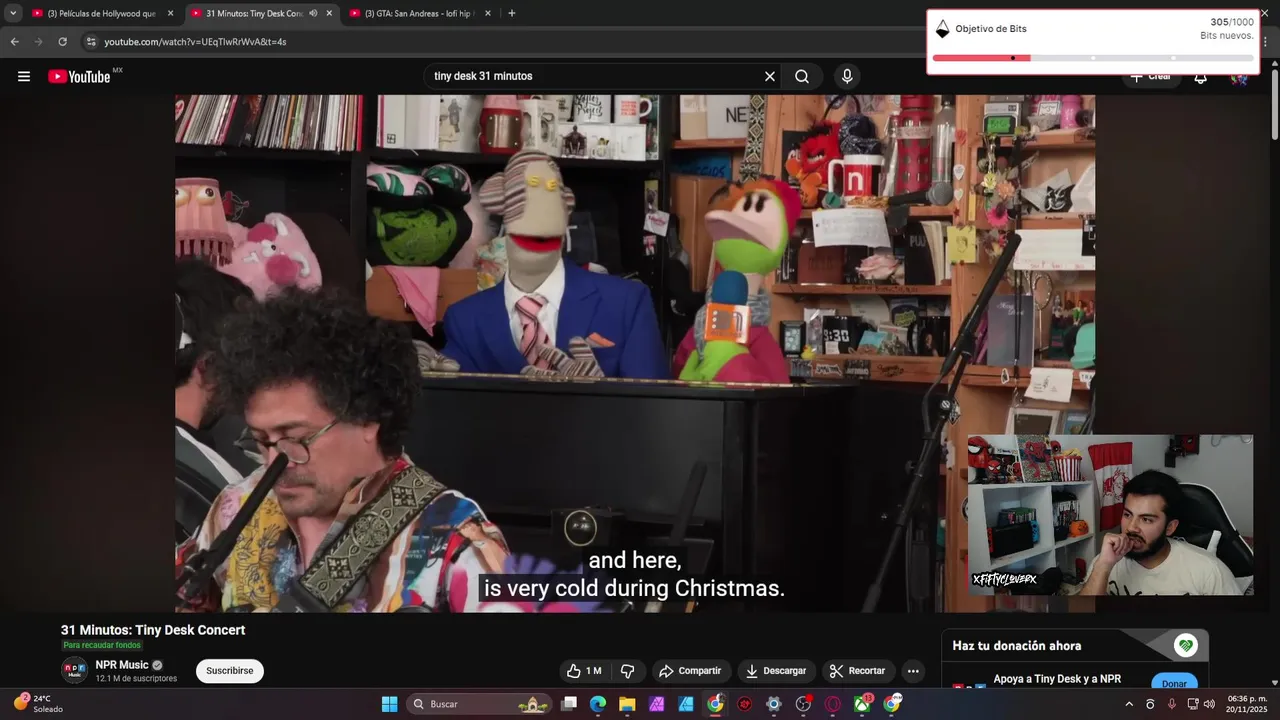Go to YouTube home via logo
This screenshot has width=1280, height=720.
point(79,76)
